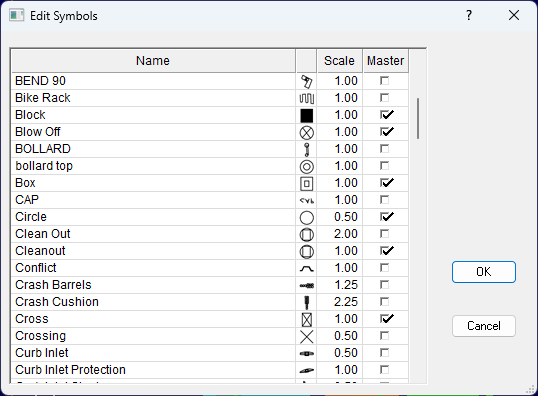Click the OK button
The image size is (538, 396).
483,272
